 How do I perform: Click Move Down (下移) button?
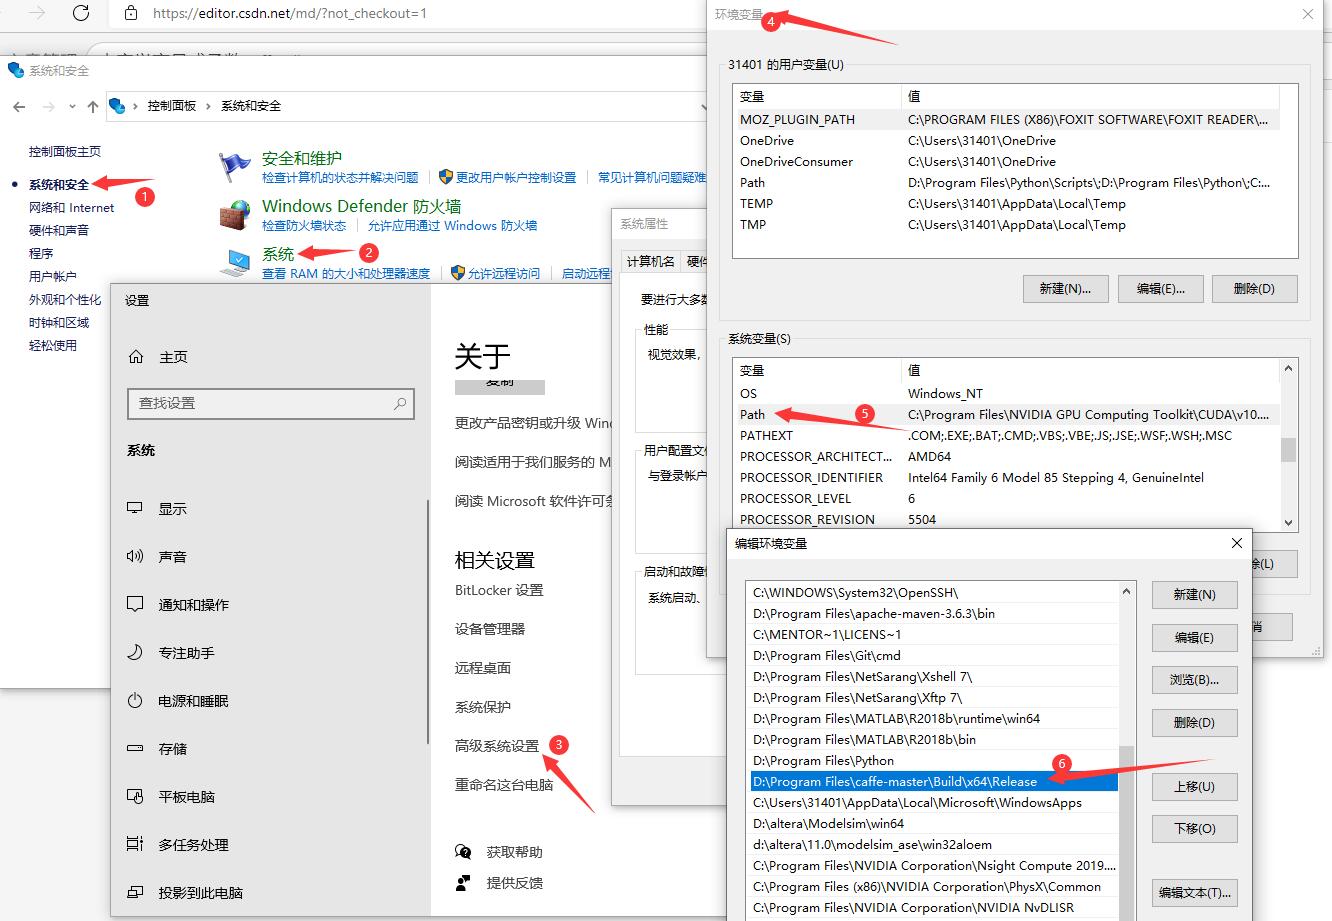1194,829
